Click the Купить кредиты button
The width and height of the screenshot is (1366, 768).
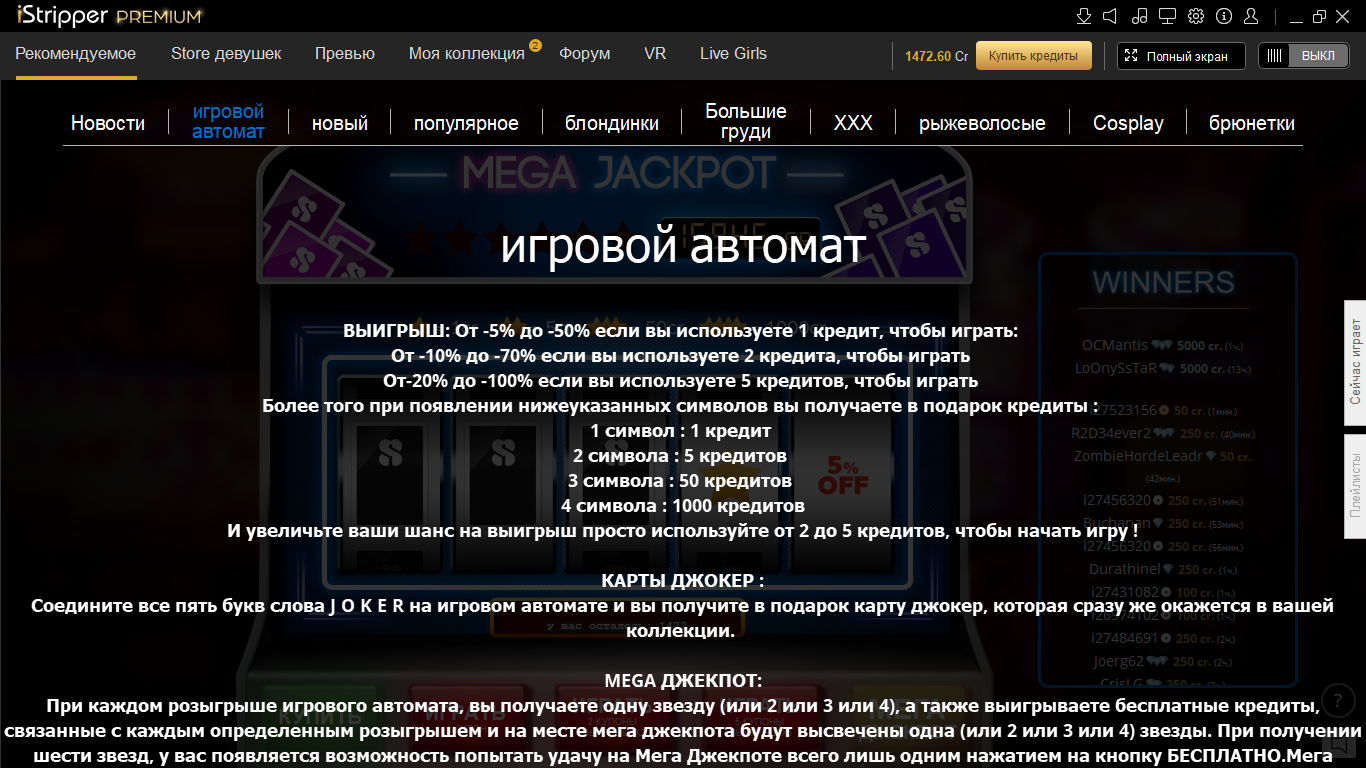click(x=1033, y=56)
